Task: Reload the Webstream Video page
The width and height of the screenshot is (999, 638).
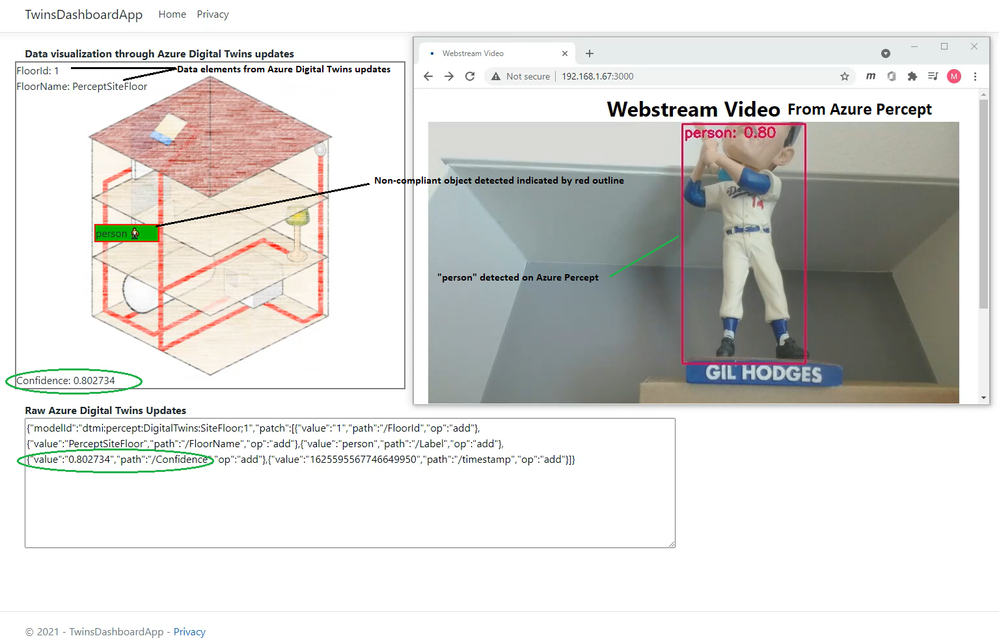Action: click(470, 76)
